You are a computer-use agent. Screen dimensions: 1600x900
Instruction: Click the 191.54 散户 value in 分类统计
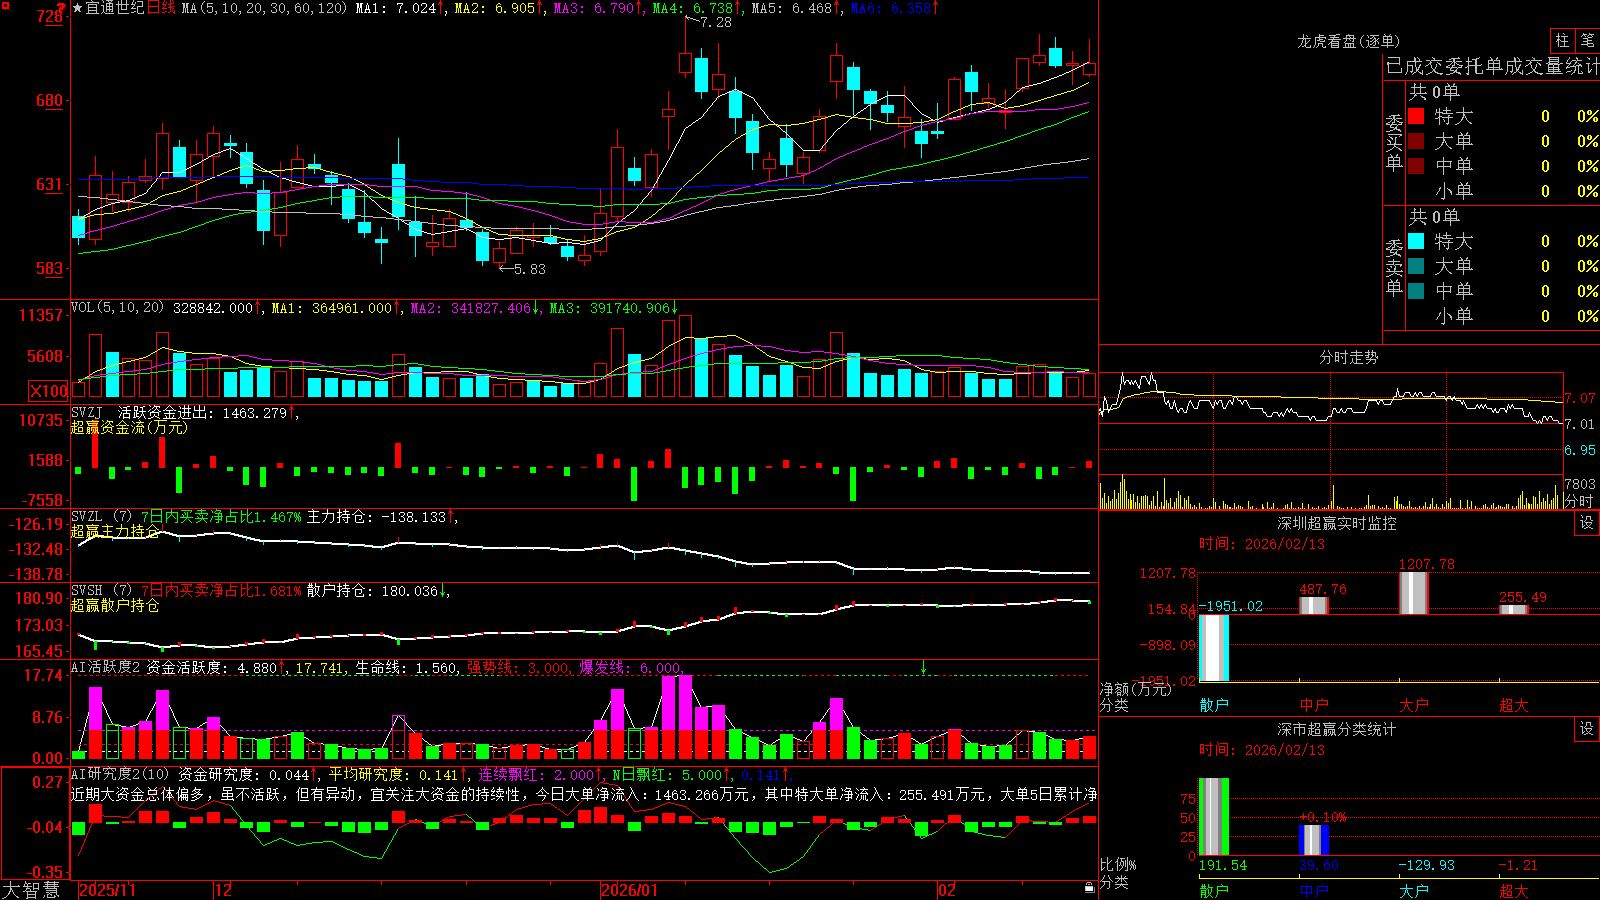1223,865
